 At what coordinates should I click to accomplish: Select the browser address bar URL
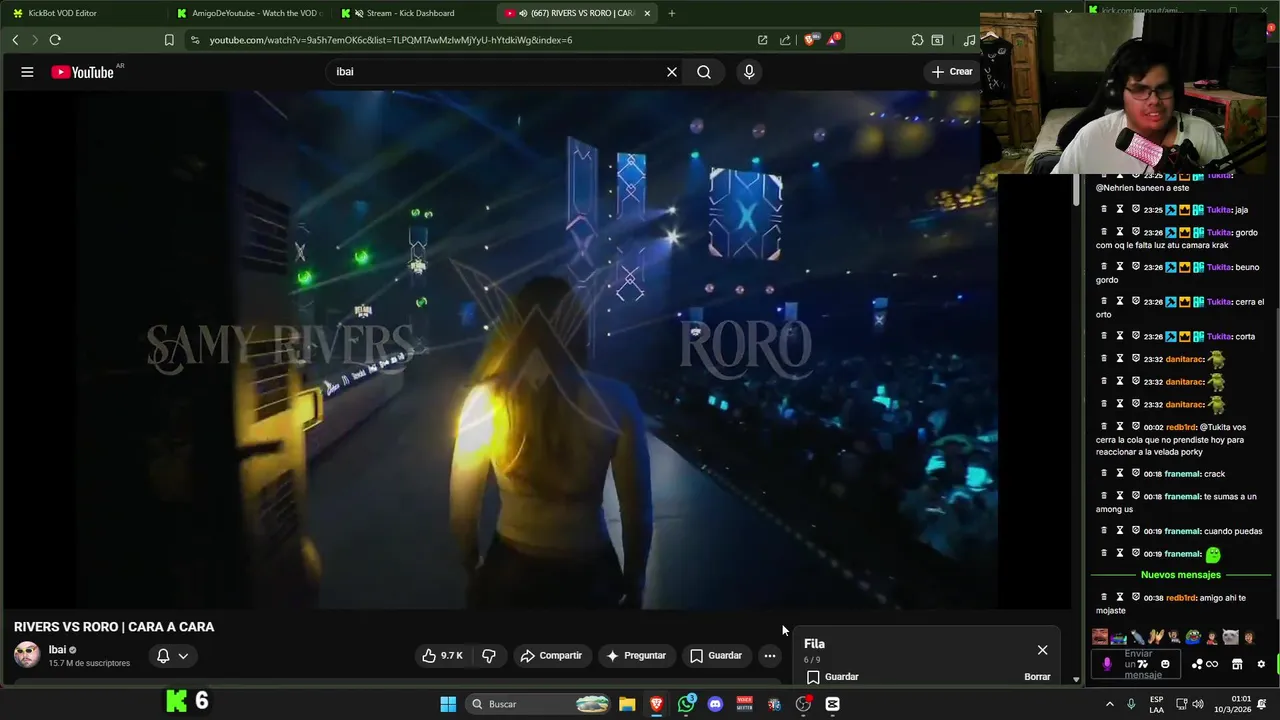[x=390, y=40]
